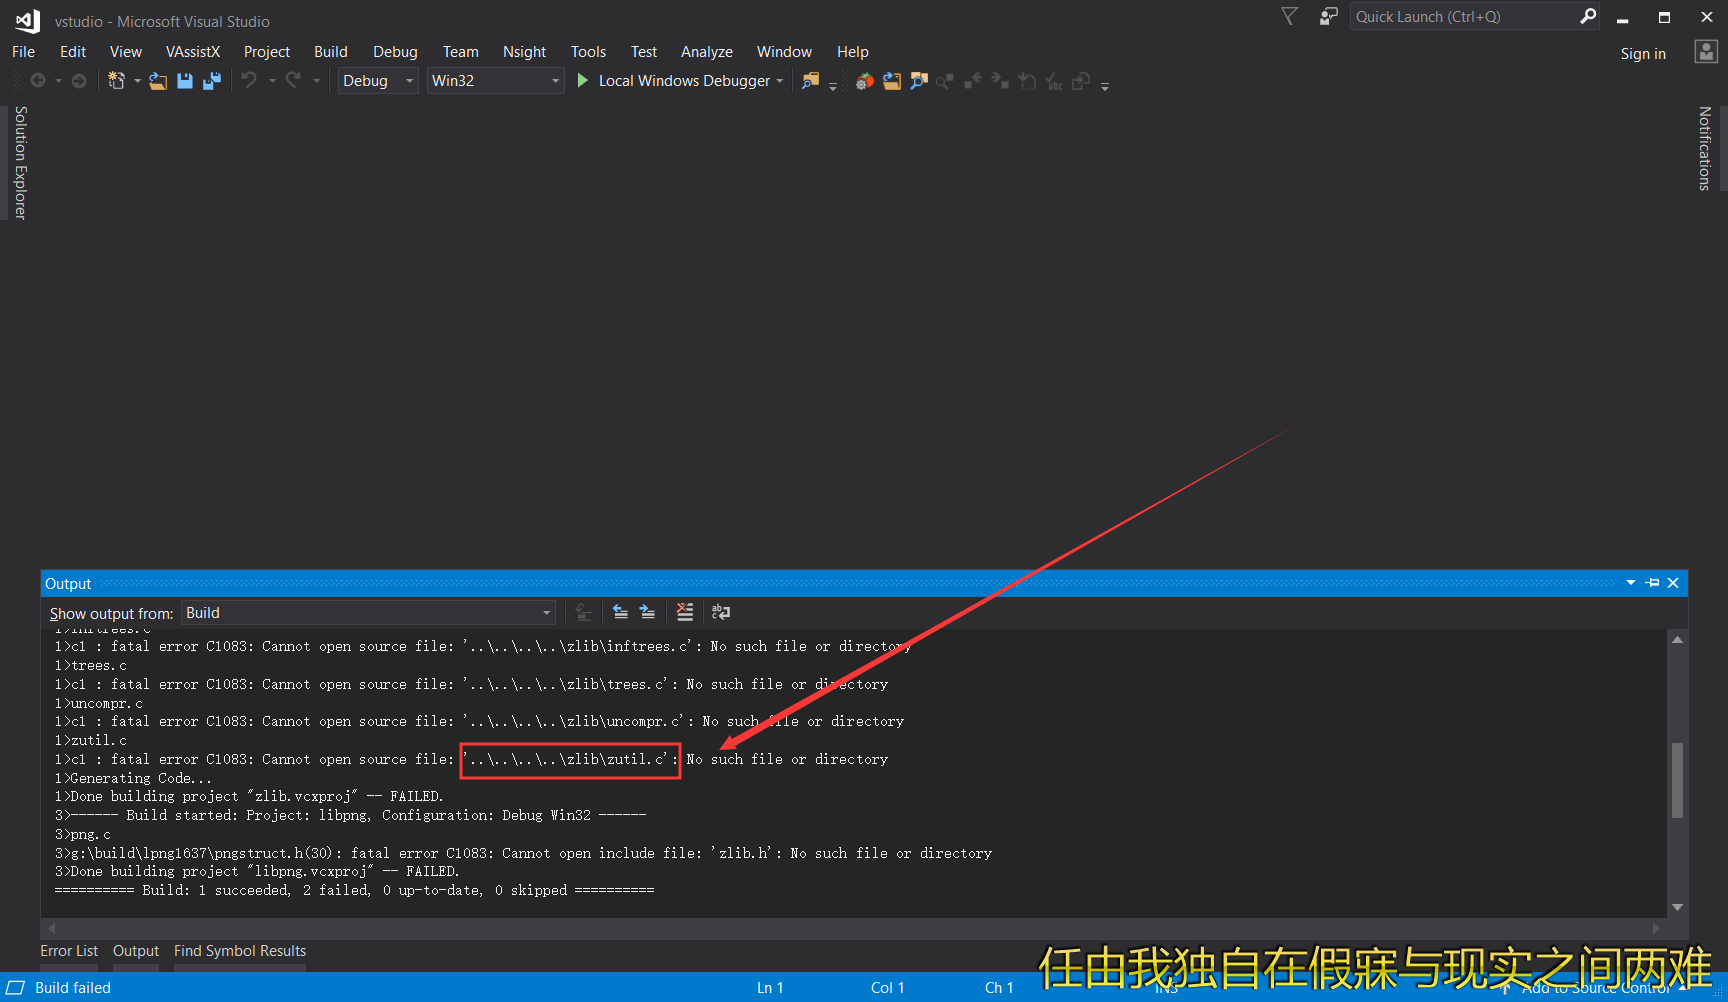Click Find Message in Code icon
Viewport: 1728px width, 1002px height.
click(584, 612)
